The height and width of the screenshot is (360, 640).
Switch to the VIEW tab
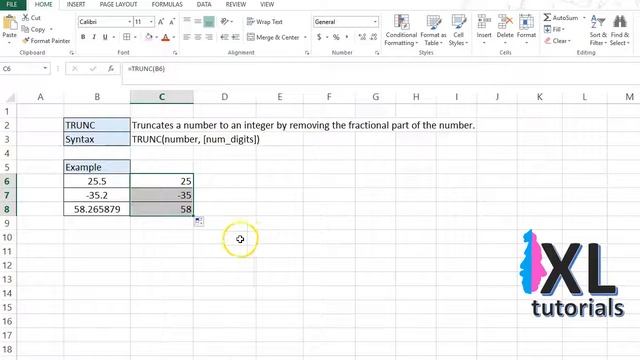[x=267, y=4]
